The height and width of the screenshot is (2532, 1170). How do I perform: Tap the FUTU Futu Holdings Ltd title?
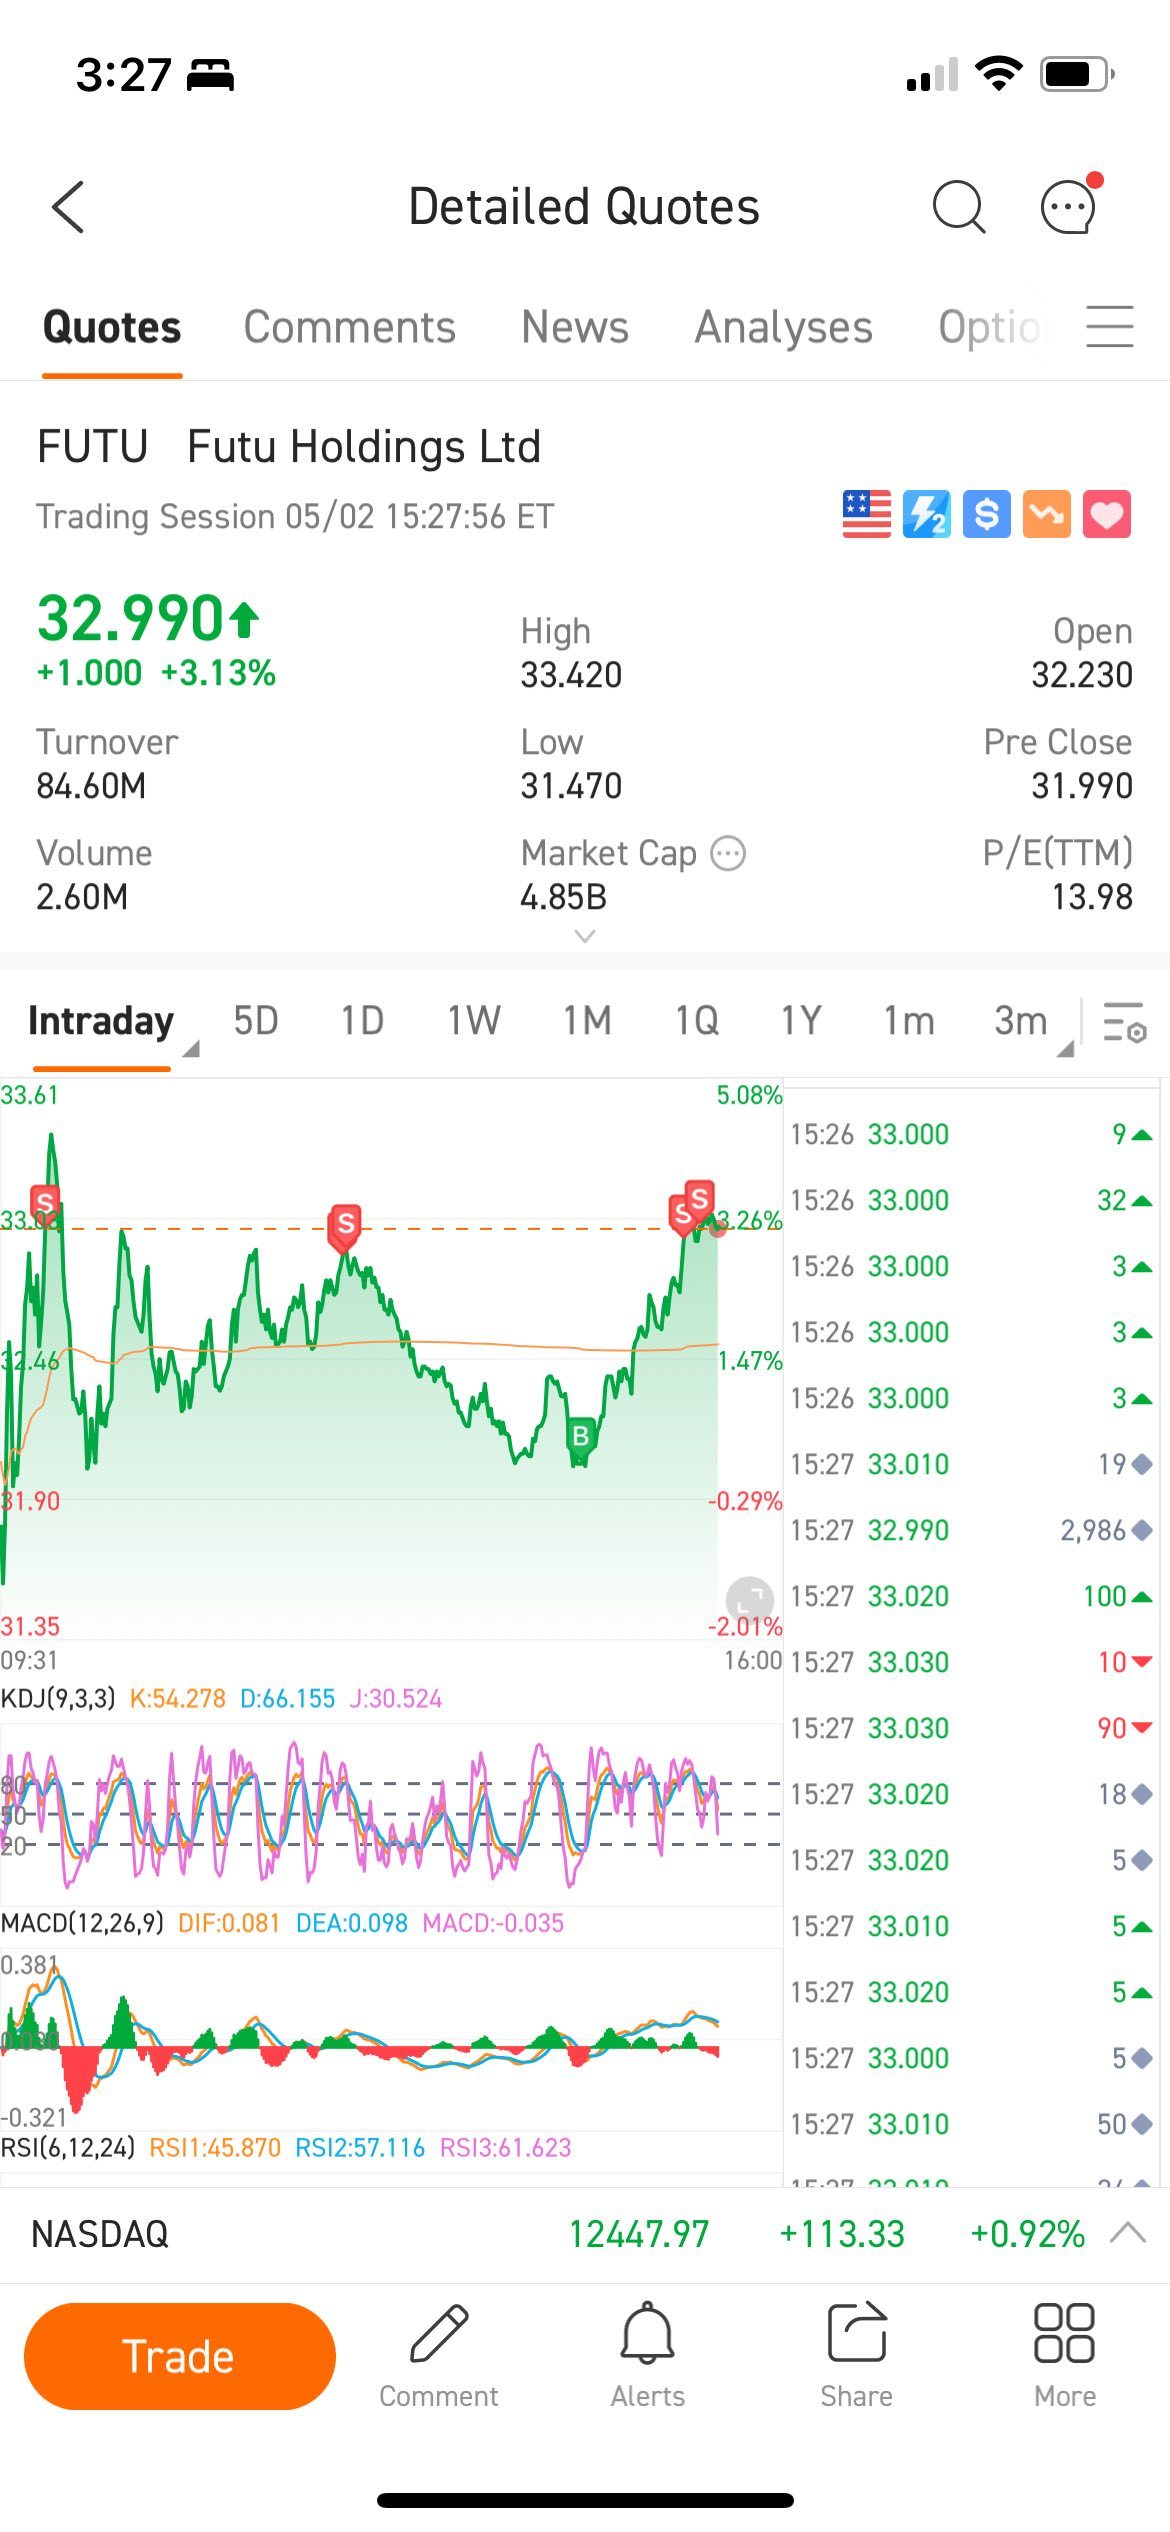(x=289, y=447)
